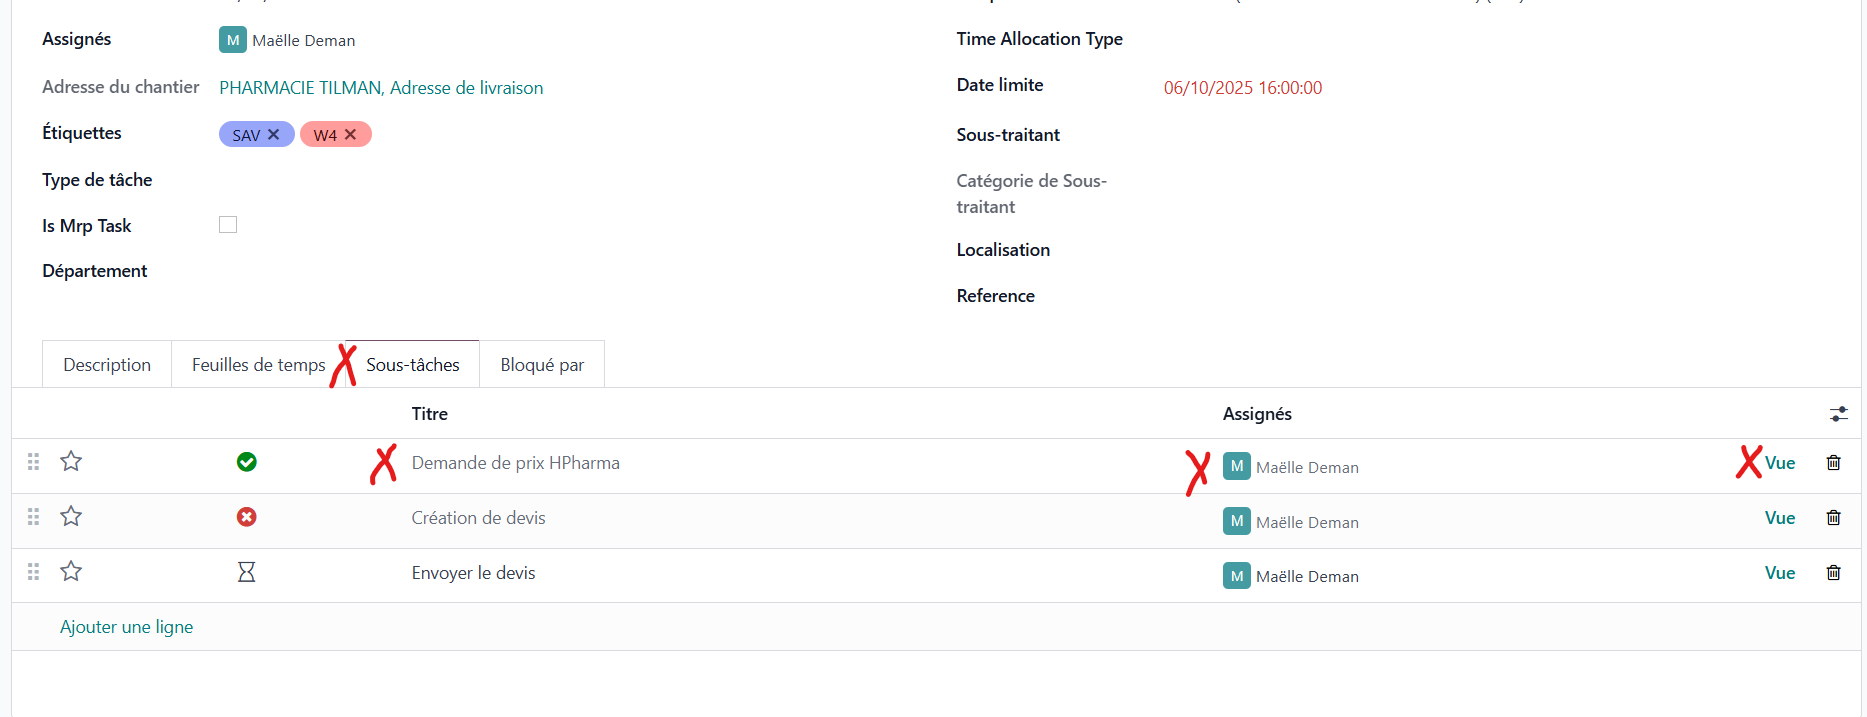Screen dimensions: 1867x717
Task: Delete the Demande de prix HPharma subtask
Action: 1833,462
